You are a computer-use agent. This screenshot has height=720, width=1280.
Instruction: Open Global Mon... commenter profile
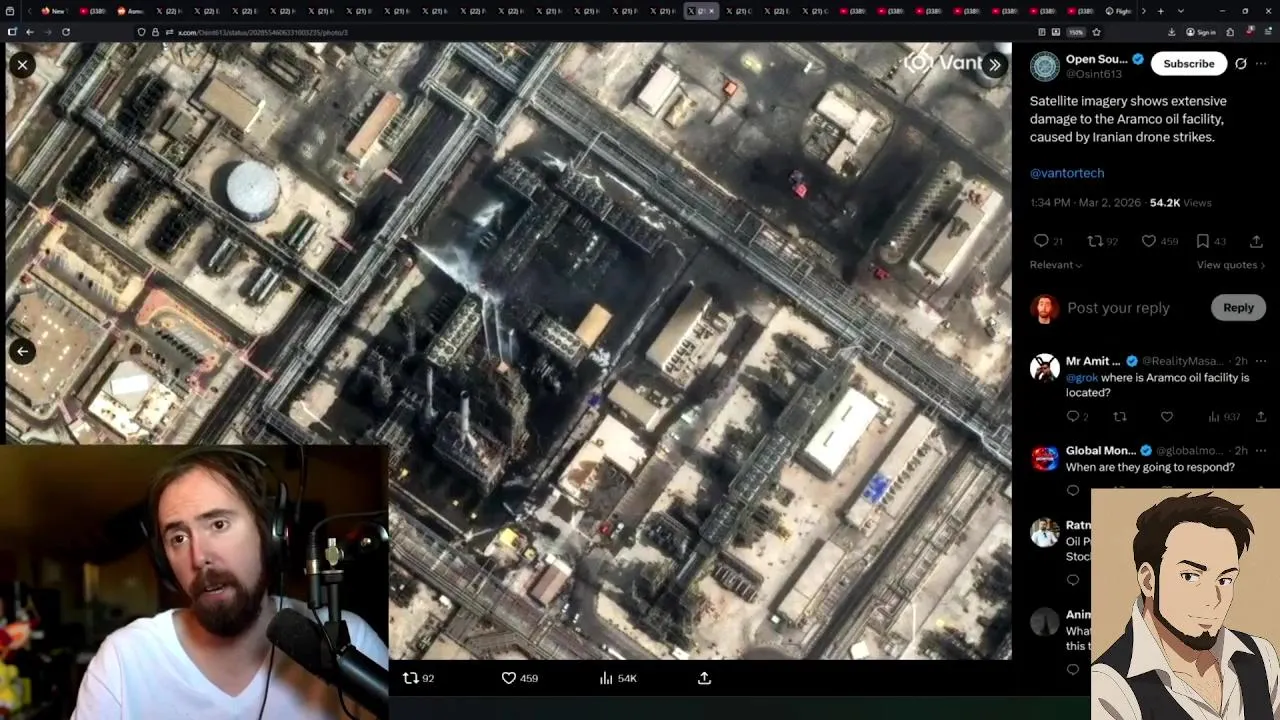pyautogui.click(x=1101, y=451)
